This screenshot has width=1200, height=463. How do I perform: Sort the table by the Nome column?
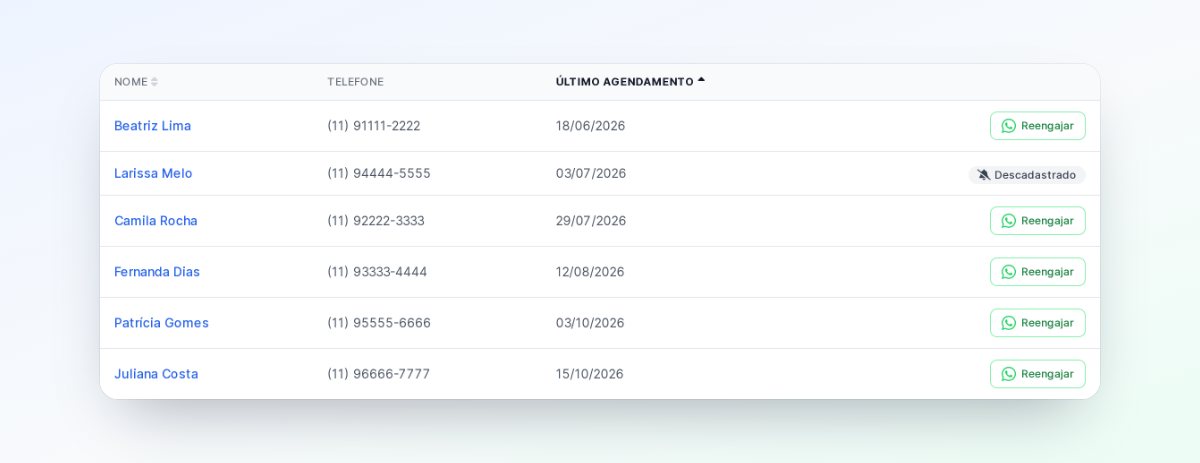135,82
